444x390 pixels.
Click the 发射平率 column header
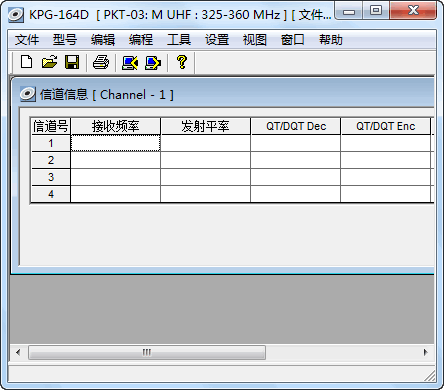tap(205, 126)
